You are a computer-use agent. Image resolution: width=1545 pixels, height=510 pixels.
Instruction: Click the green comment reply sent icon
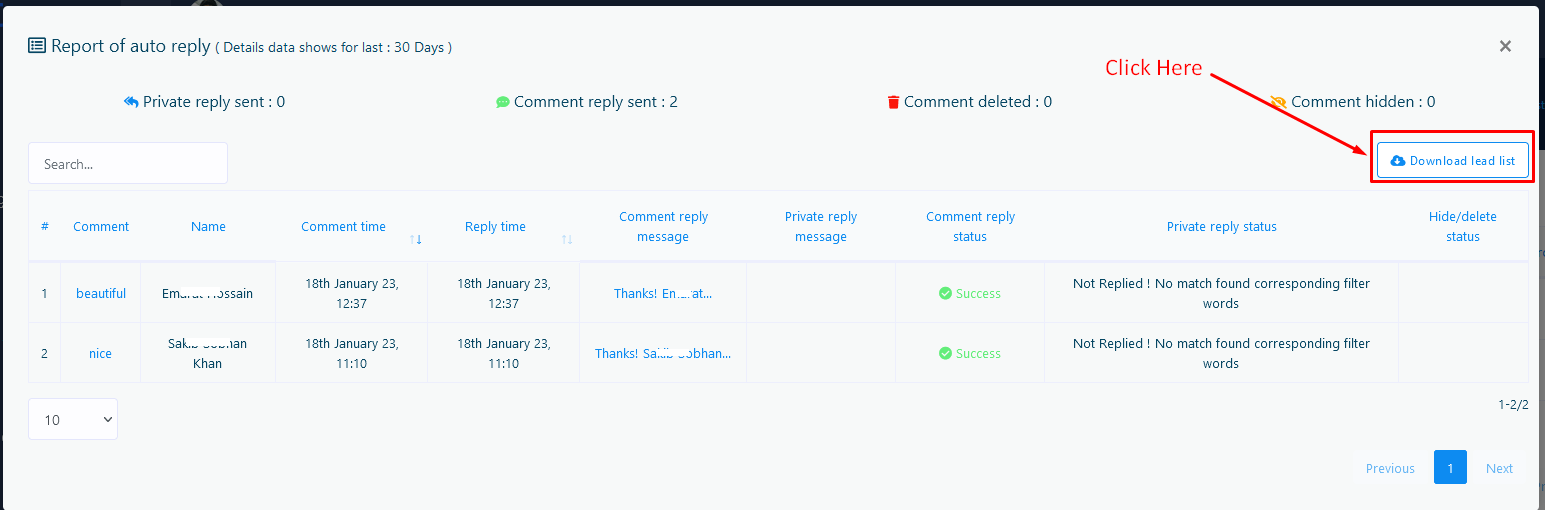click(503, 102)
